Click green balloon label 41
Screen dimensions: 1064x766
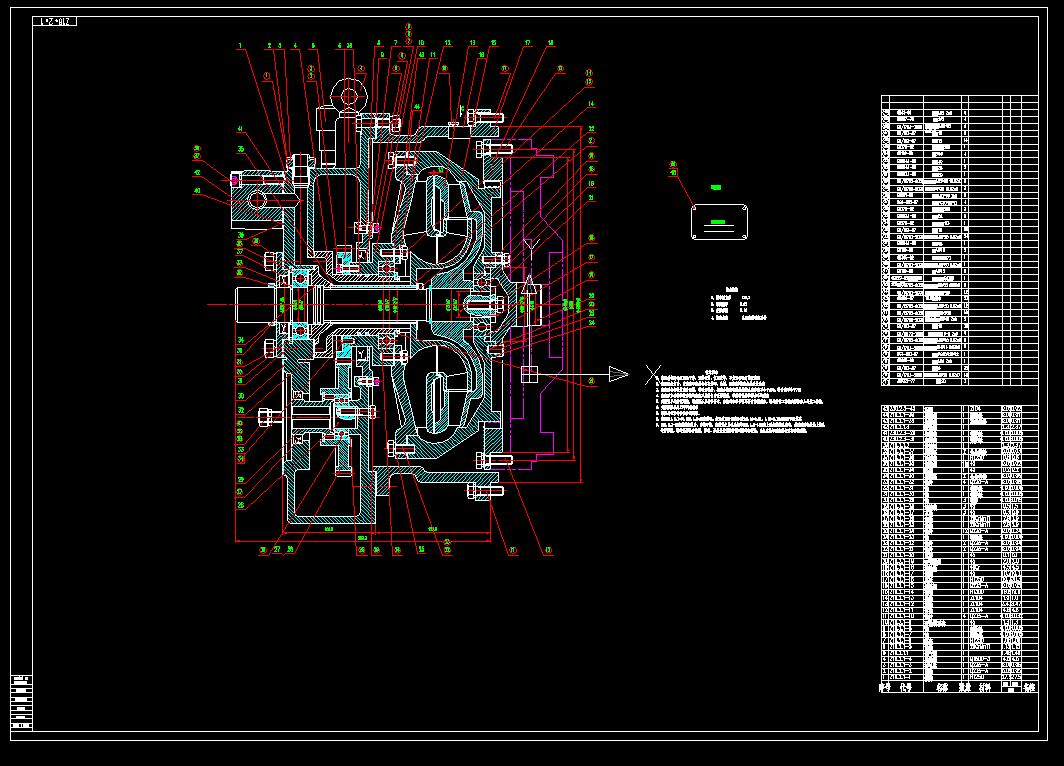click(240, 129)
